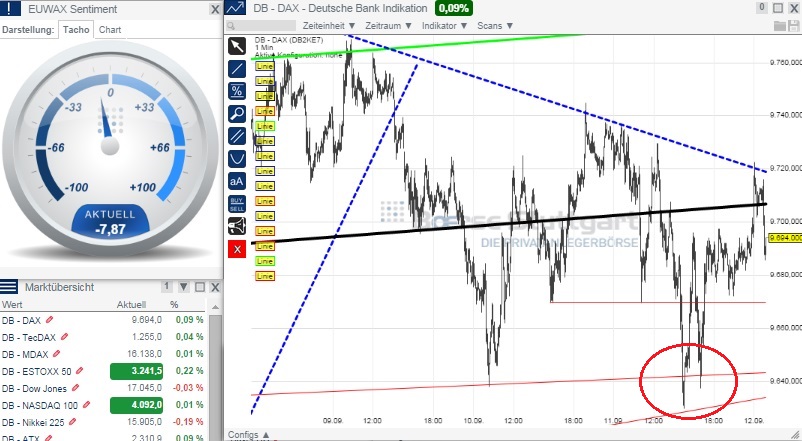Click the green 0,09% badge in chart title
The image size is (802, 441).
(454, 9)
